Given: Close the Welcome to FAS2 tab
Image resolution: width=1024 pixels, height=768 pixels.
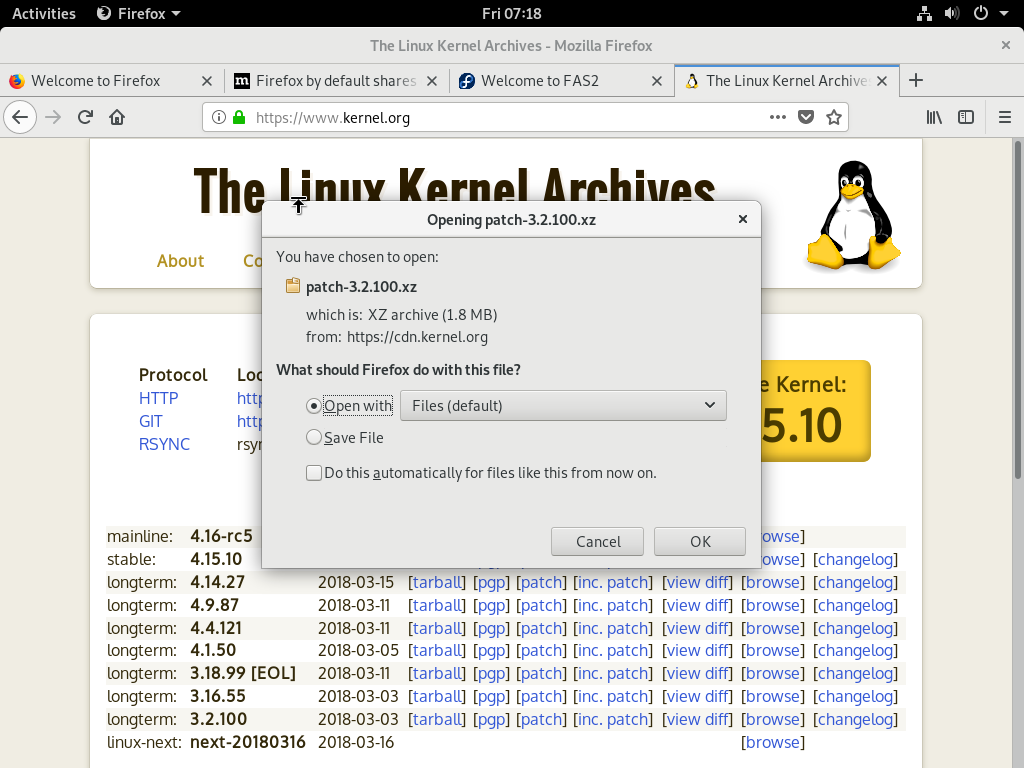Looking at the screenshot, I should point(657,81).
